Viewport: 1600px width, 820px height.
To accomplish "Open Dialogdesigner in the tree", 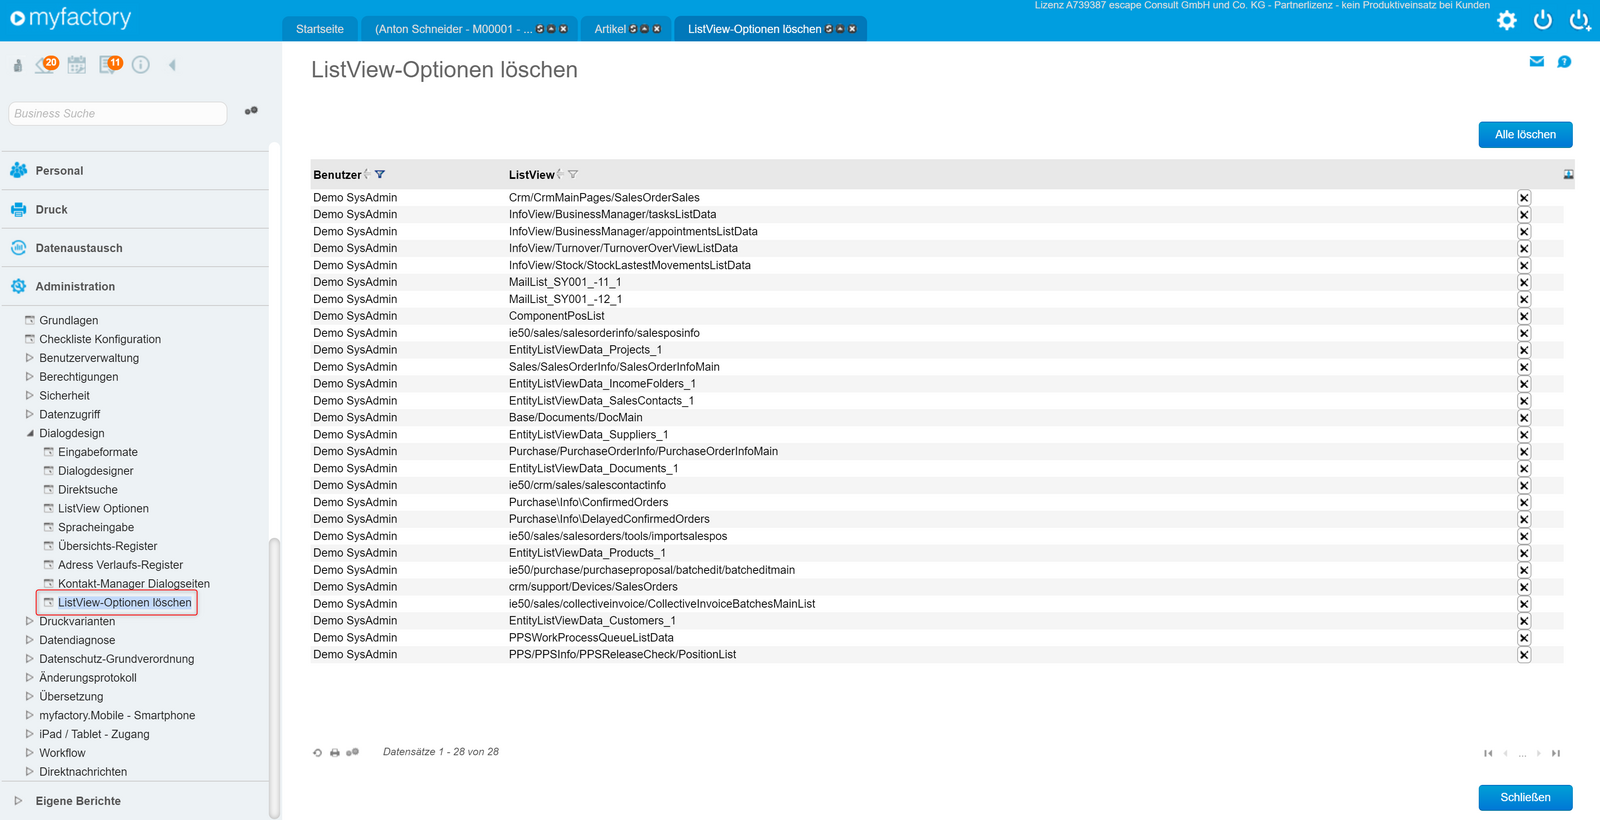I will 95,471.
